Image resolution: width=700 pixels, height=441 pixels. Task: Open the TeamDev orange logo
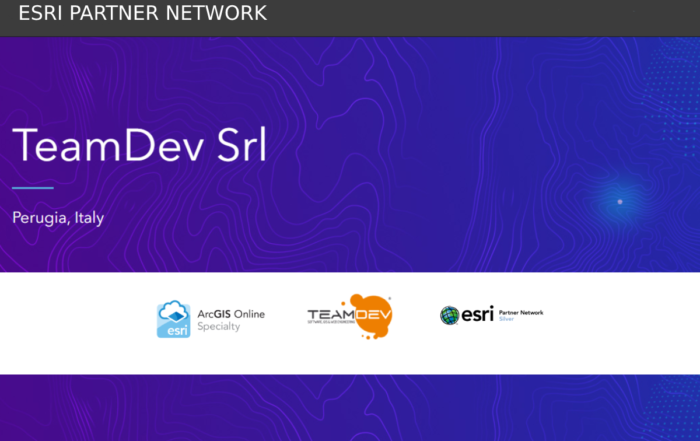350,316
